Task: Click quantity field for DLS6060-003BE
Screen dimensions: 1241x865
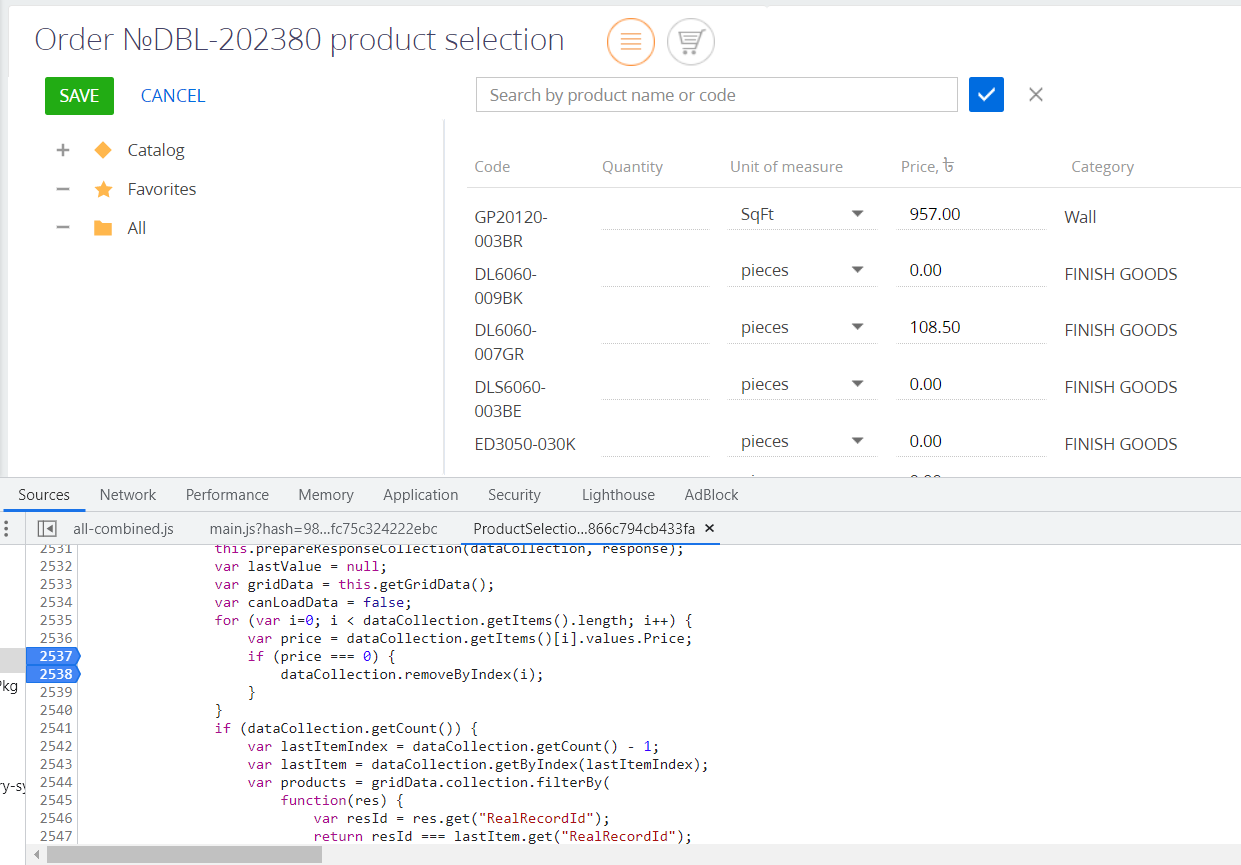Action: tap(655, 385)
